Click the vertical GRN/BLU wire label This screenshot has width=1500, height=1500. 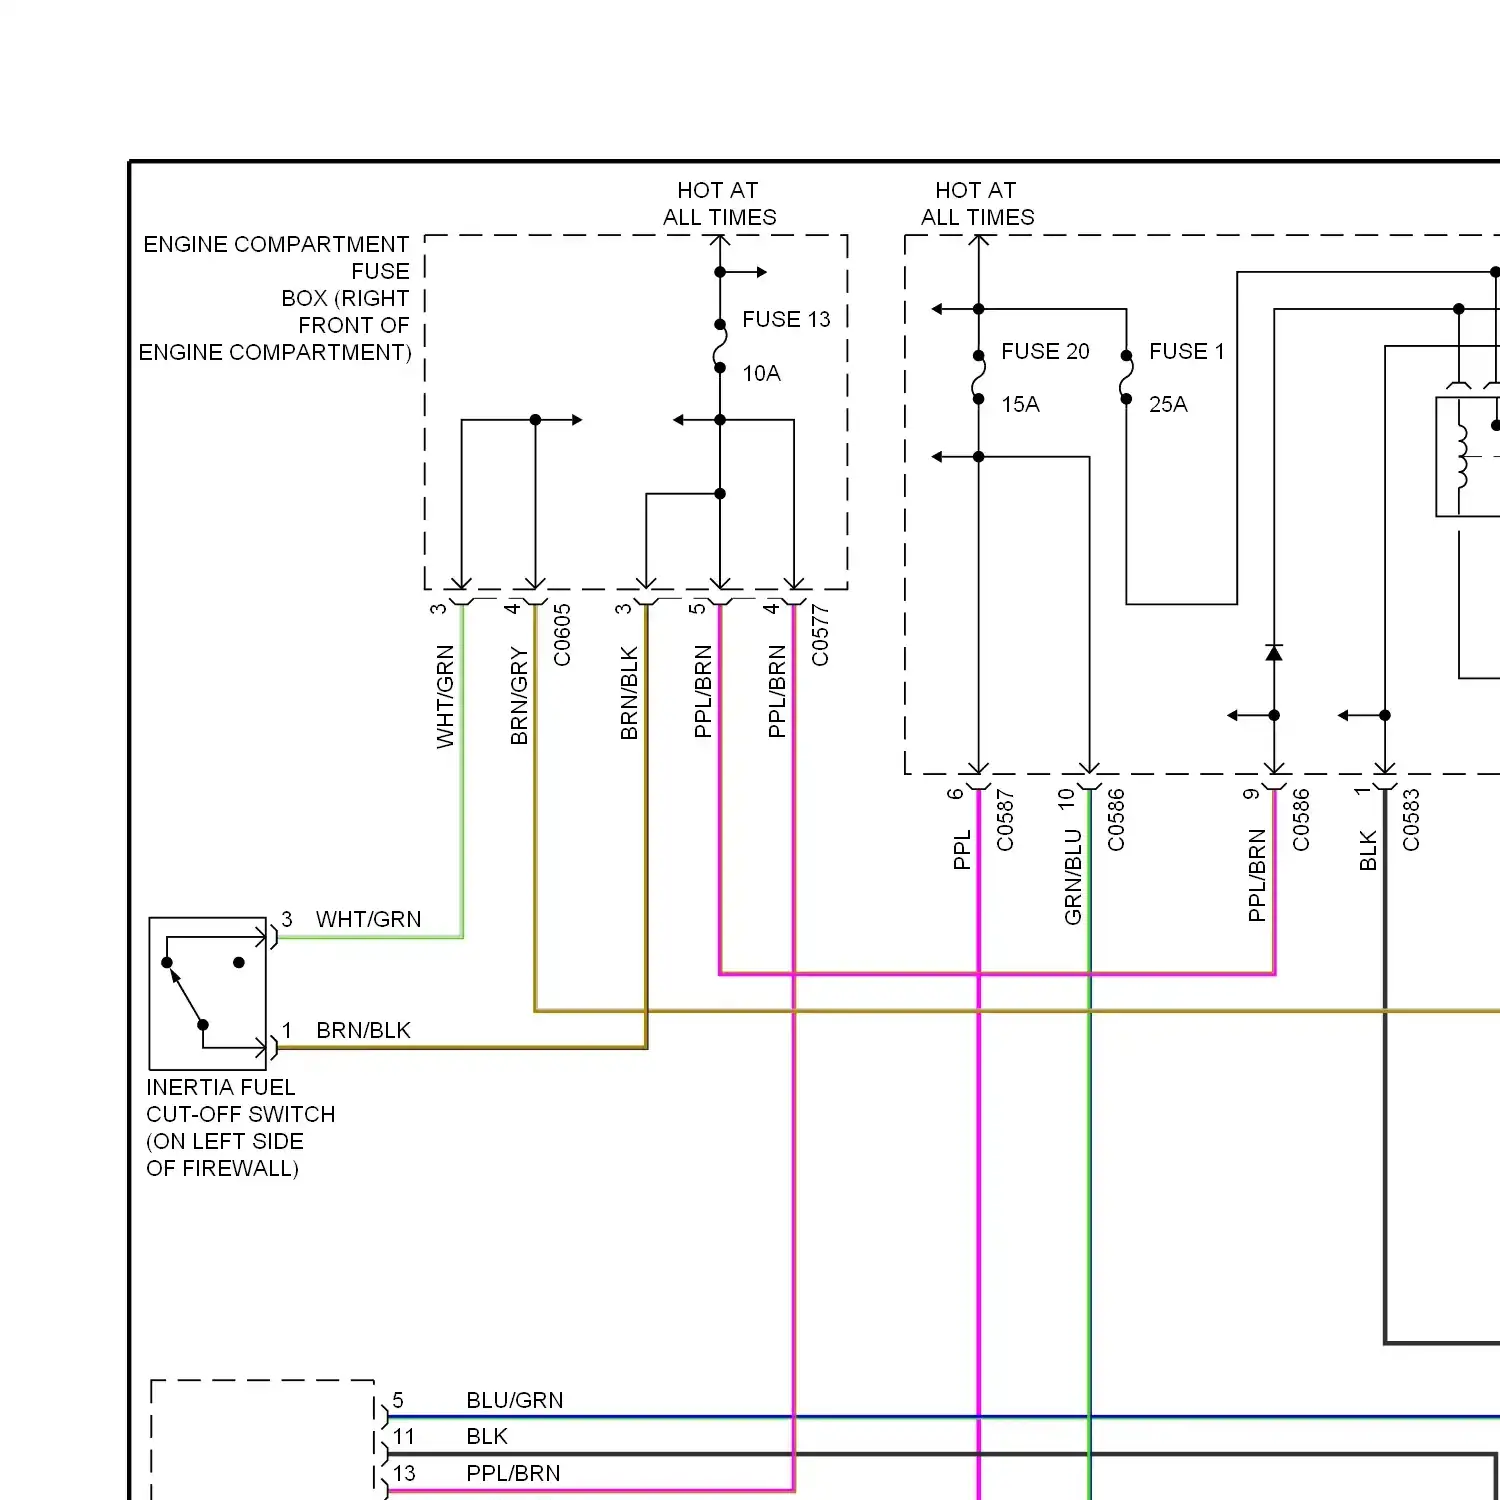coord(1073,877)
